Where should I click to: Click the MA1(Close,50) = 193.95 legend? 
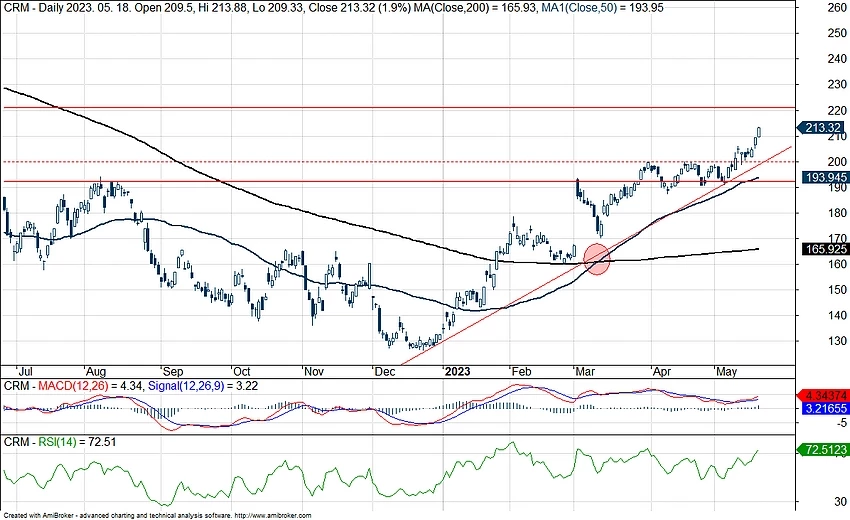pos(603,8)
